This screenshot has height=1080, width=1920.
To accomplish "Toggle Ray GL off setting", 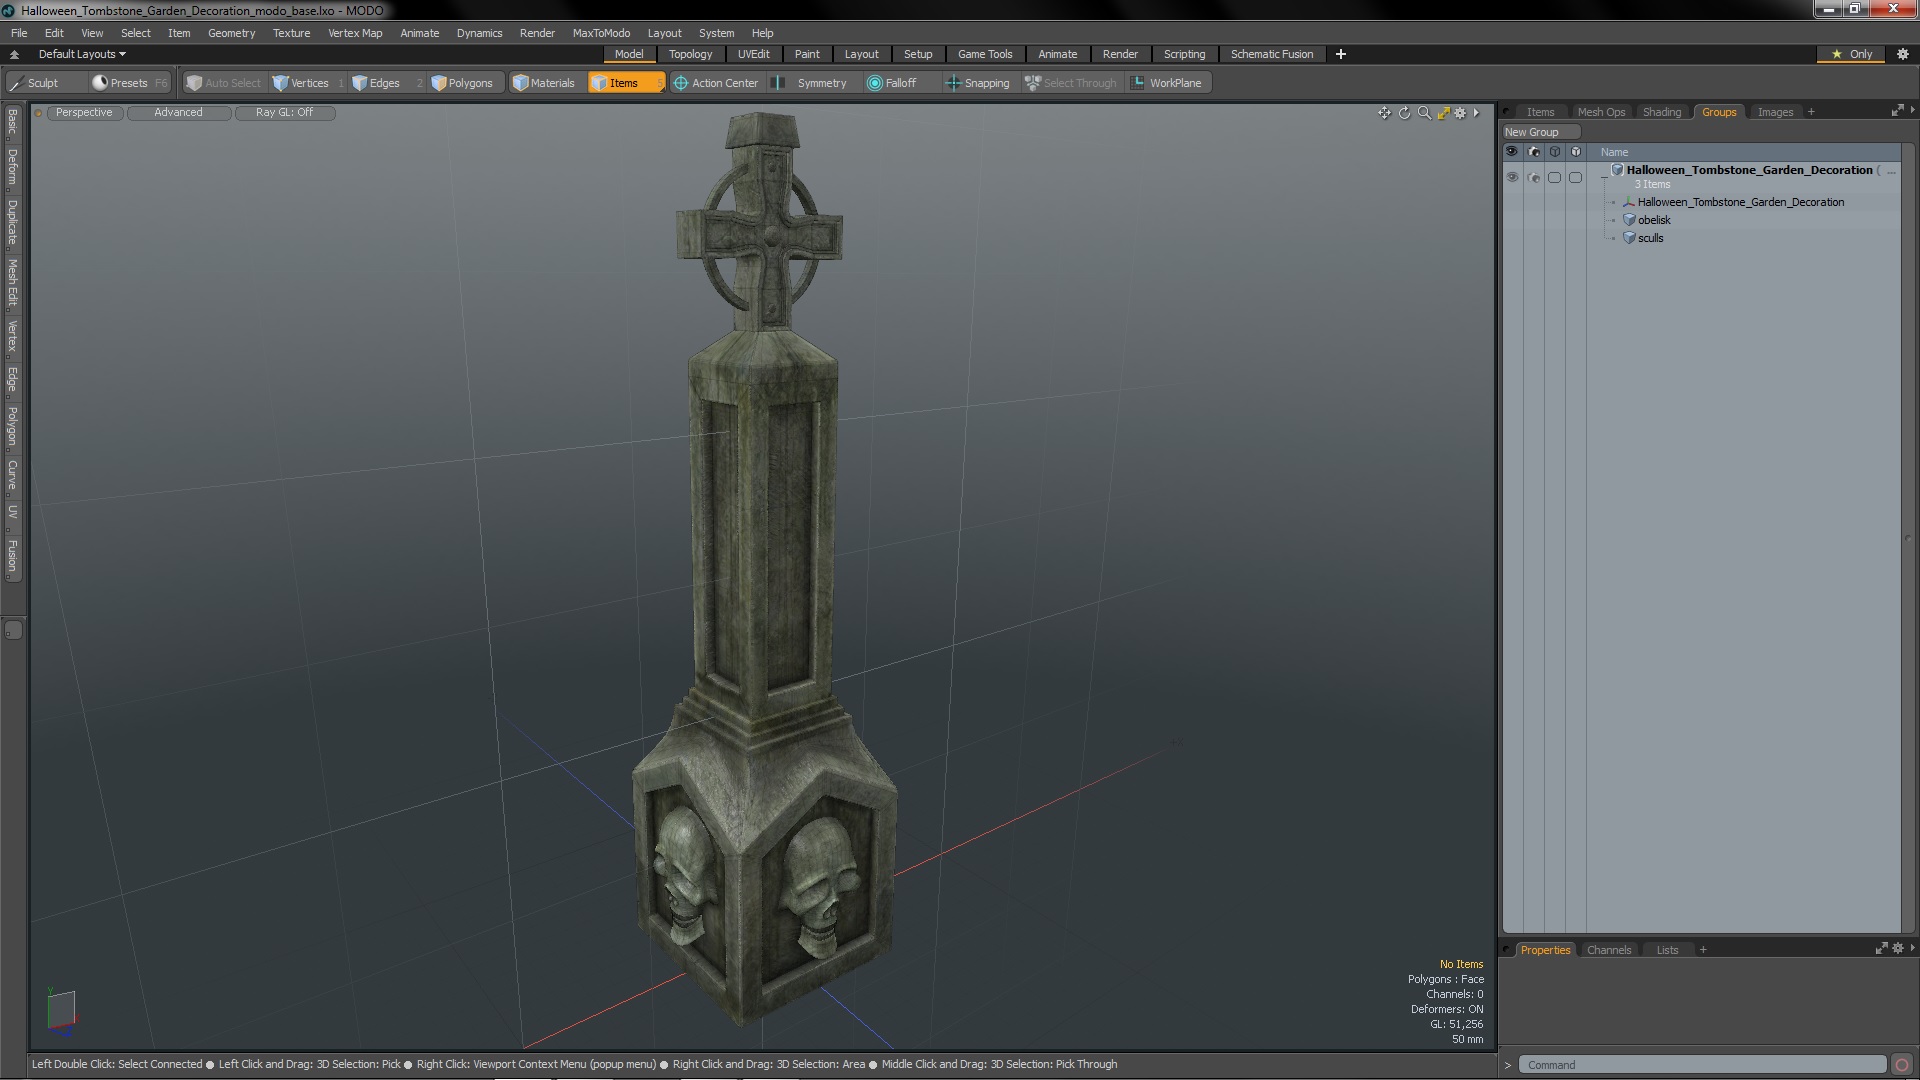I will (284, 113).
